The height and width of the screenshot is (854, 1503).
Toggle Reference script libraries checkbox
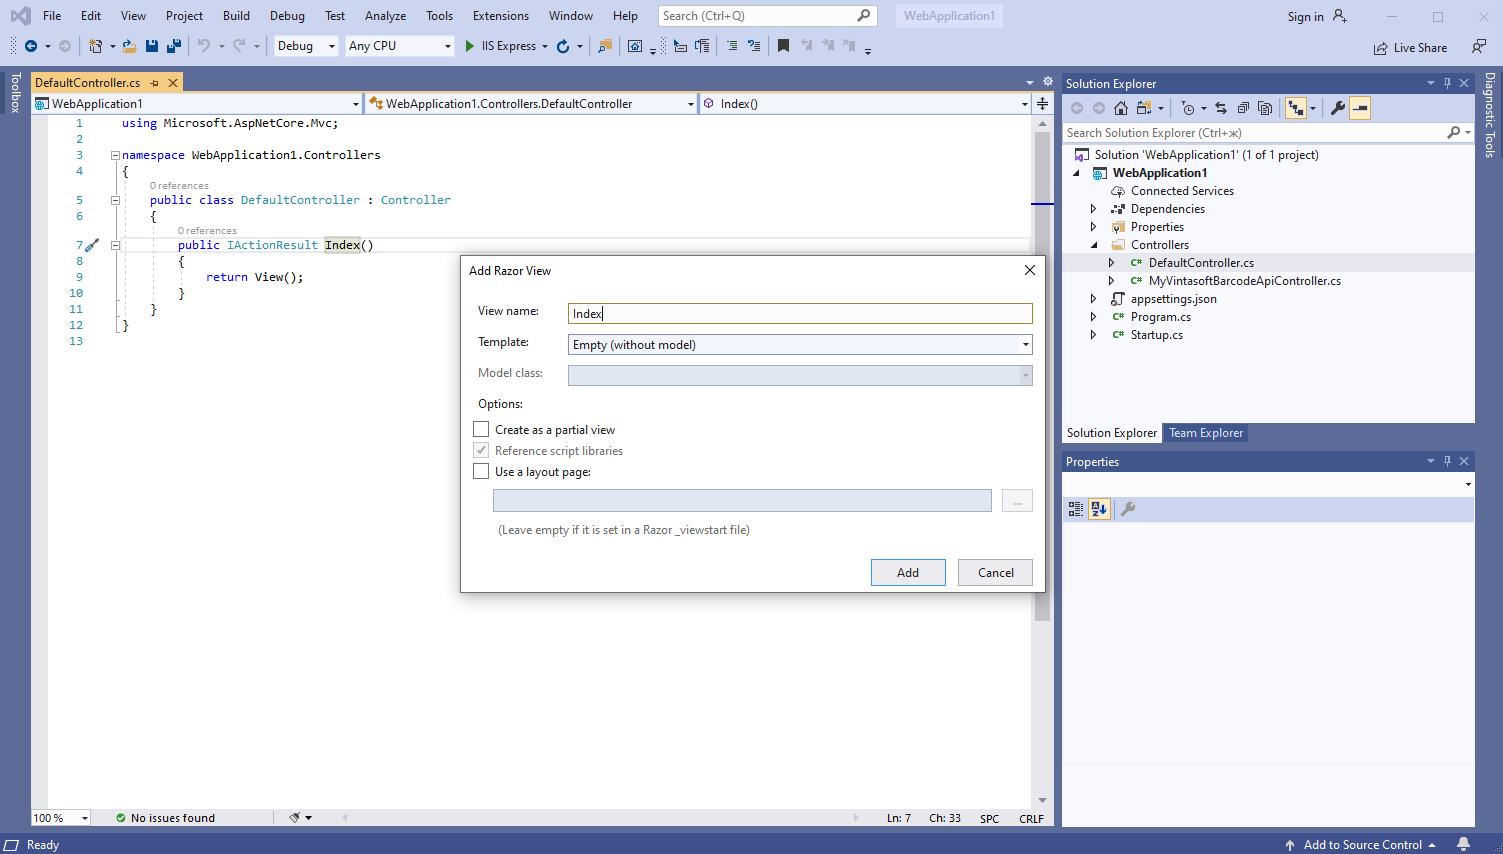pos(481,450)
